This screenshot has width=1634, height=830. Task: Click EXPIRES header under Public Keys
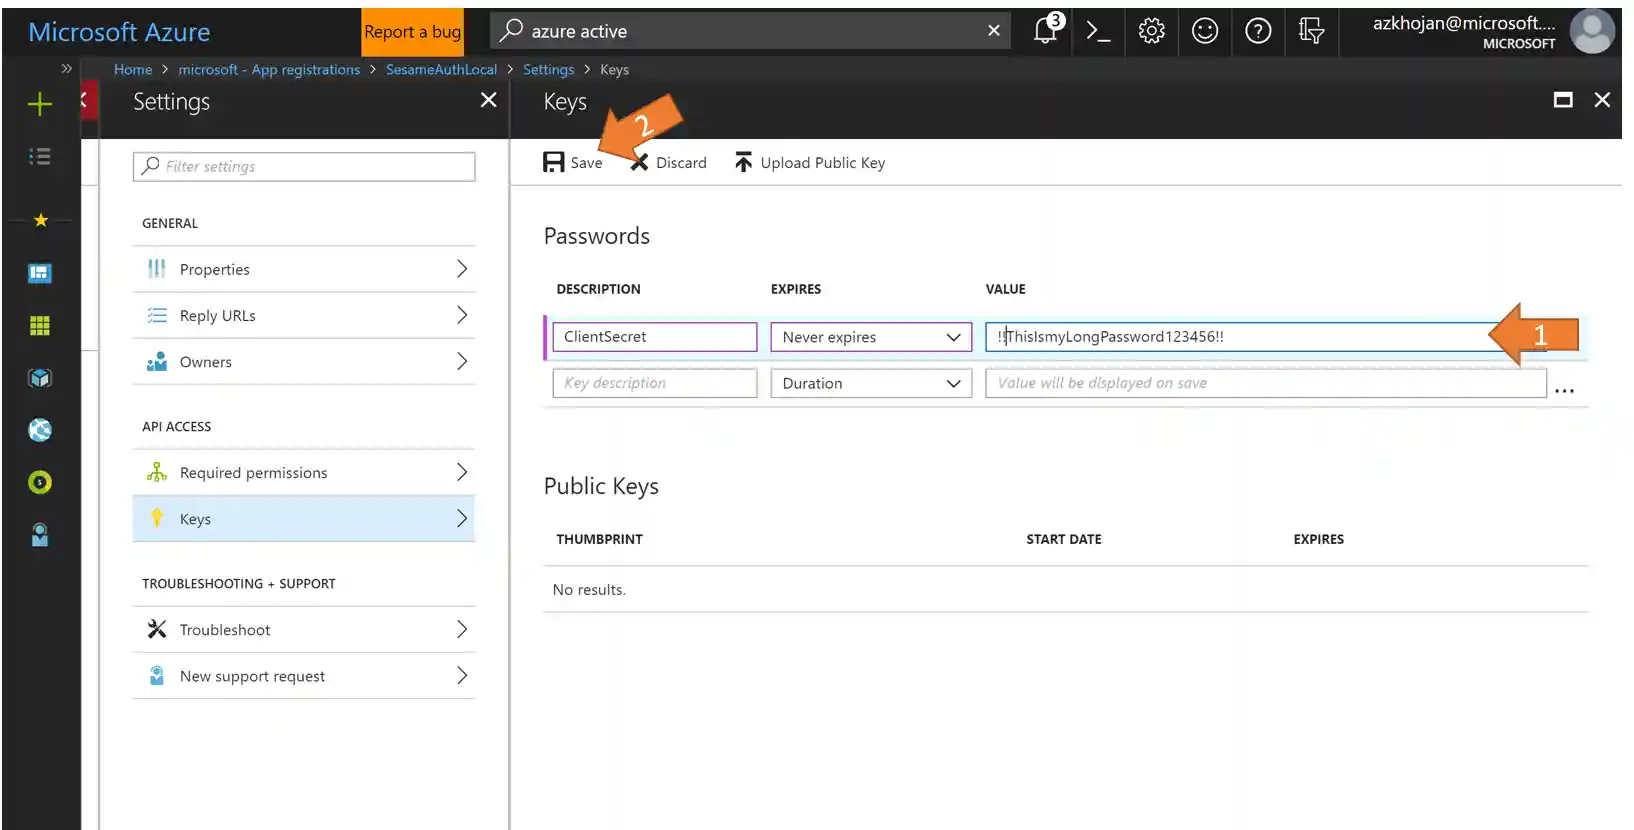pyautogui.click(x=1319, y=539)
